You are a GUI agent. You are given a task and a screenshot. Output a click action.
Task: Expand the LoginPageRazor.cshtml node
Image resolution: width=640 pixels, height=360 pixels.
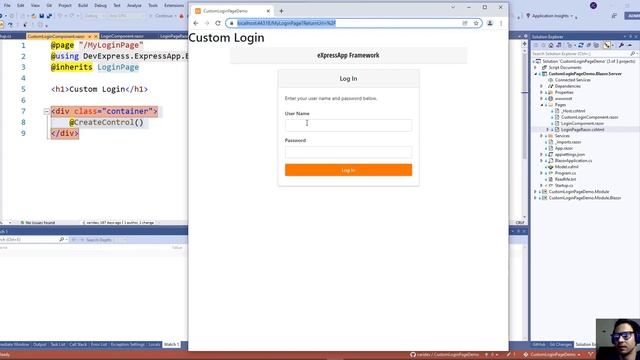tap(548, 129)
